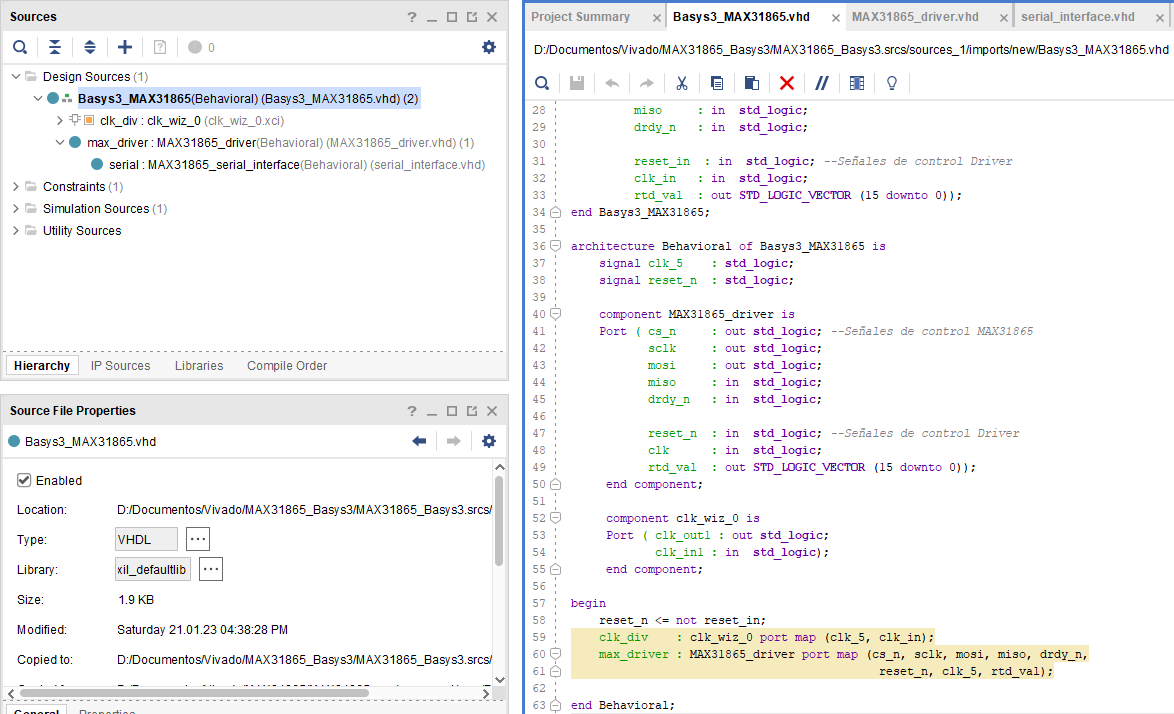
Task: Expand the clk_div clk_wiz_0 node
Action: tap(60, 120)
